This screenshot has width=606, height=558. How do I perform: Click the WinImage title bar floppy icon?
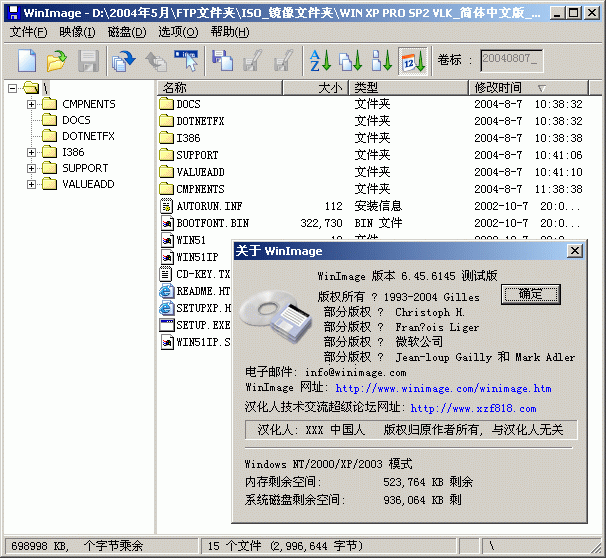click(x=14, y=13)
